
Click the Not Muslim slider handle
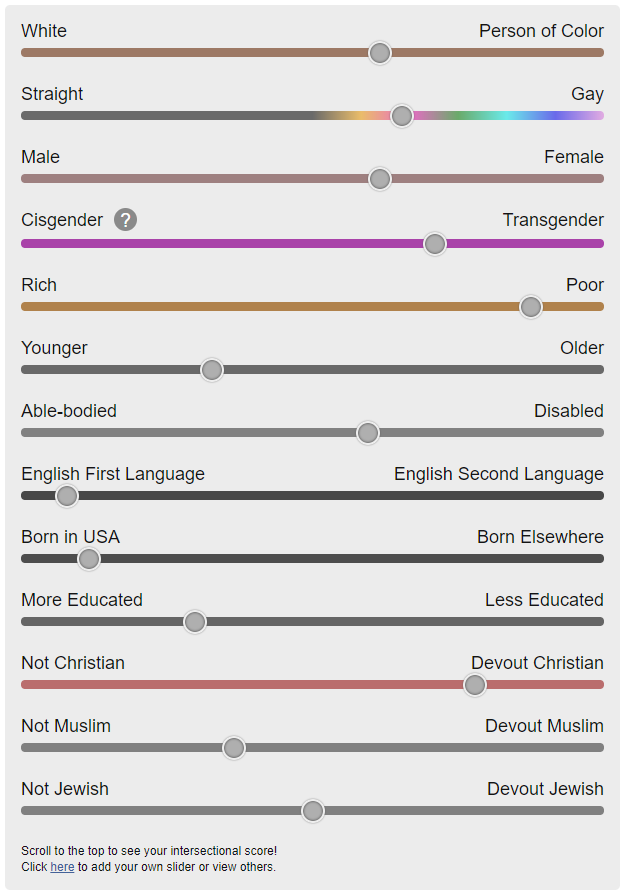pyautogui.click(x=234, y=748)
